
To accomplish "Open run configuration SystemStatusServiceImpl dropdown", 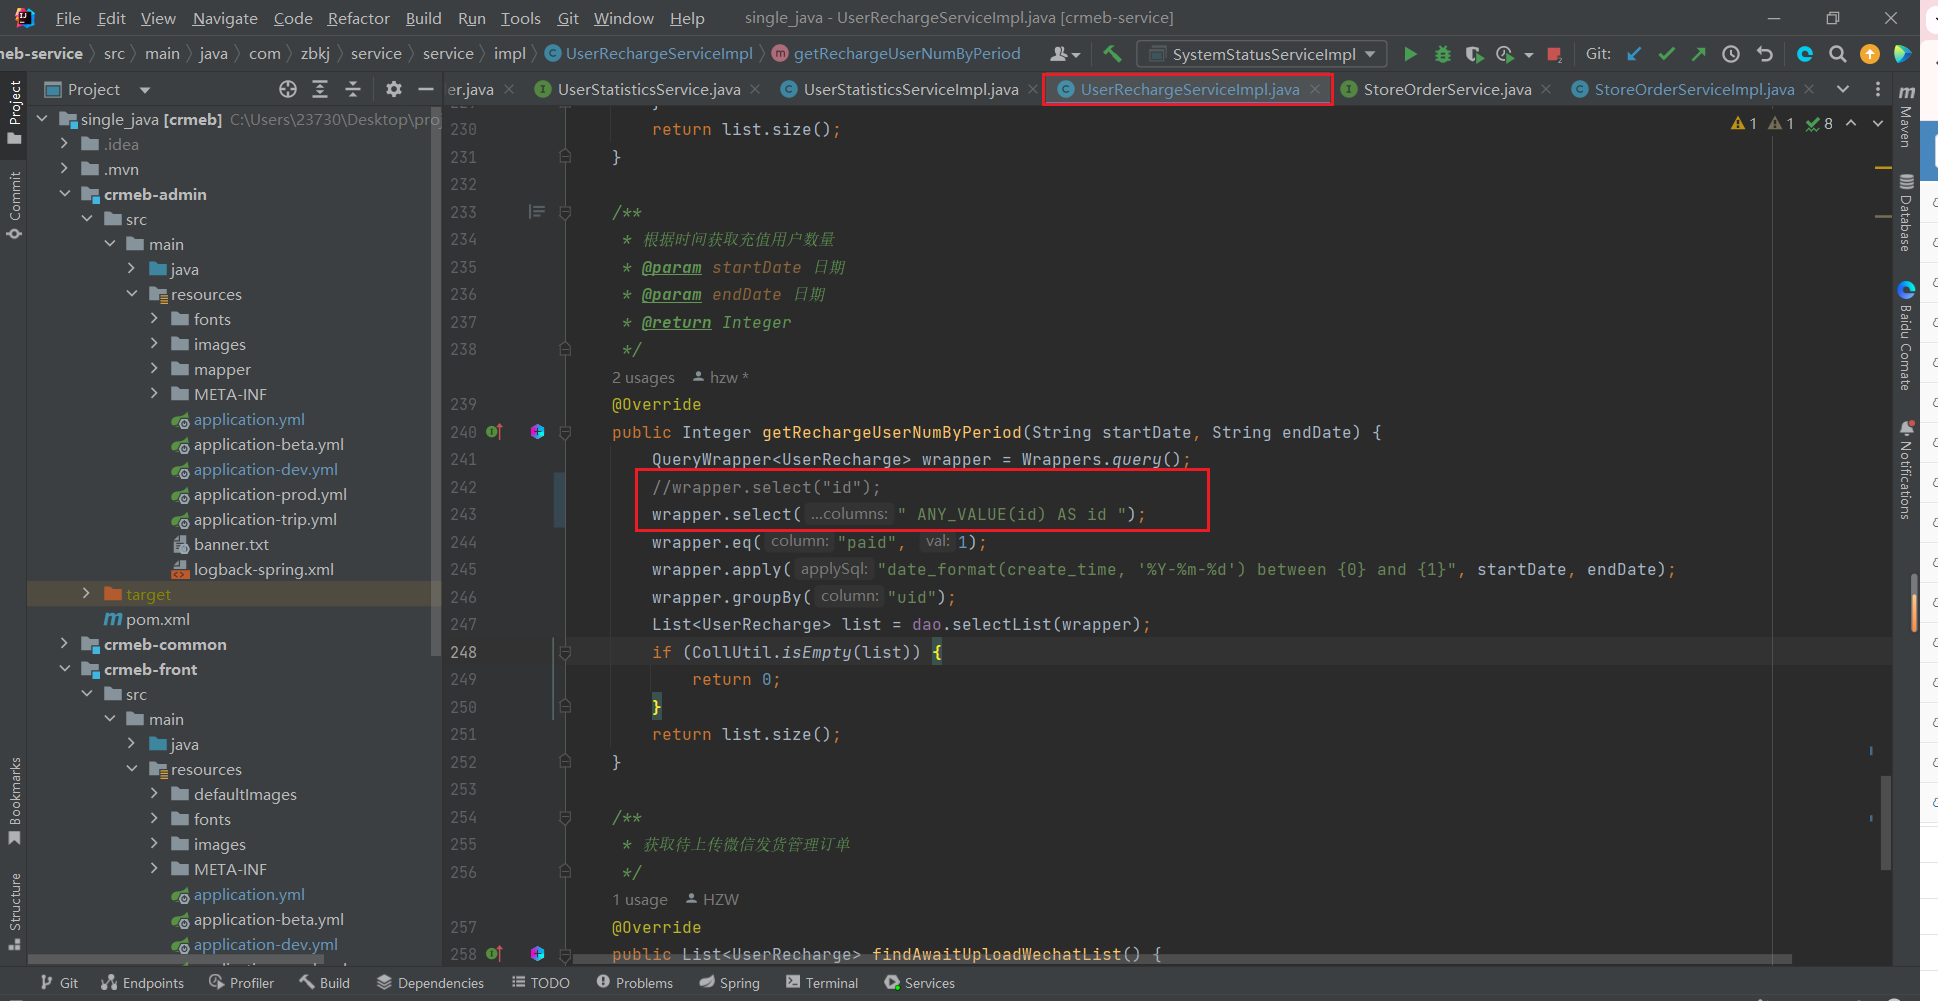I will click(1263, 54).
